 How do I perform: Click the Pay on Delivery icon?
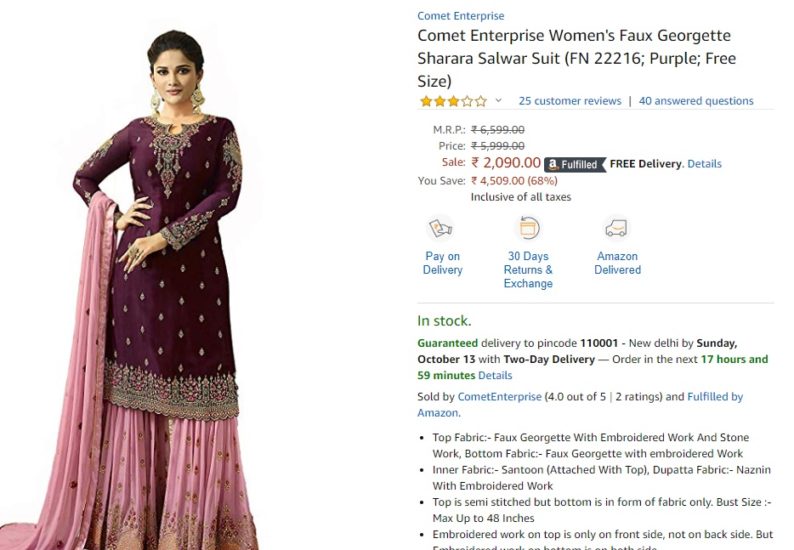(441, 228)
